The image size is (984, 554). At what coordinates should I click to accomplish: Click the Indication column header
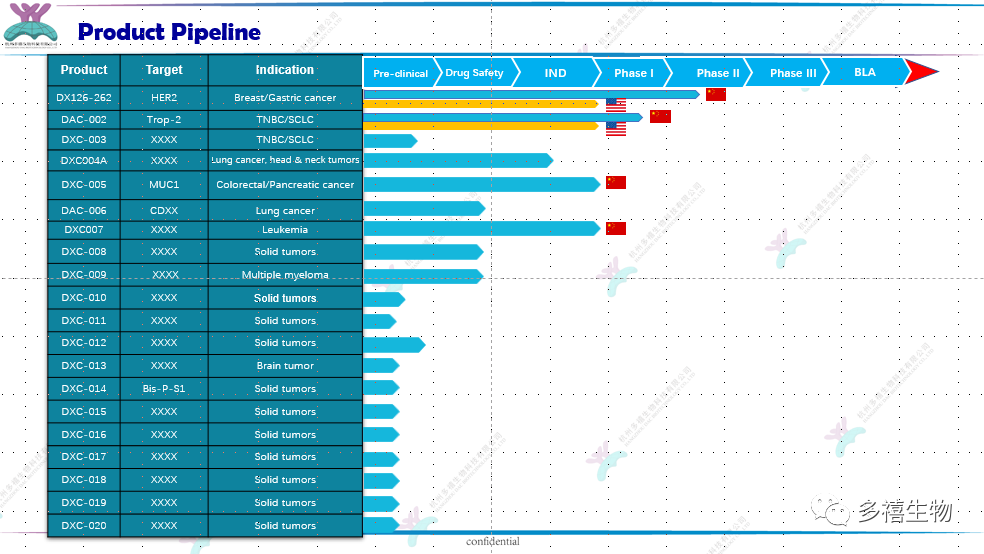(x=285, y=70)
